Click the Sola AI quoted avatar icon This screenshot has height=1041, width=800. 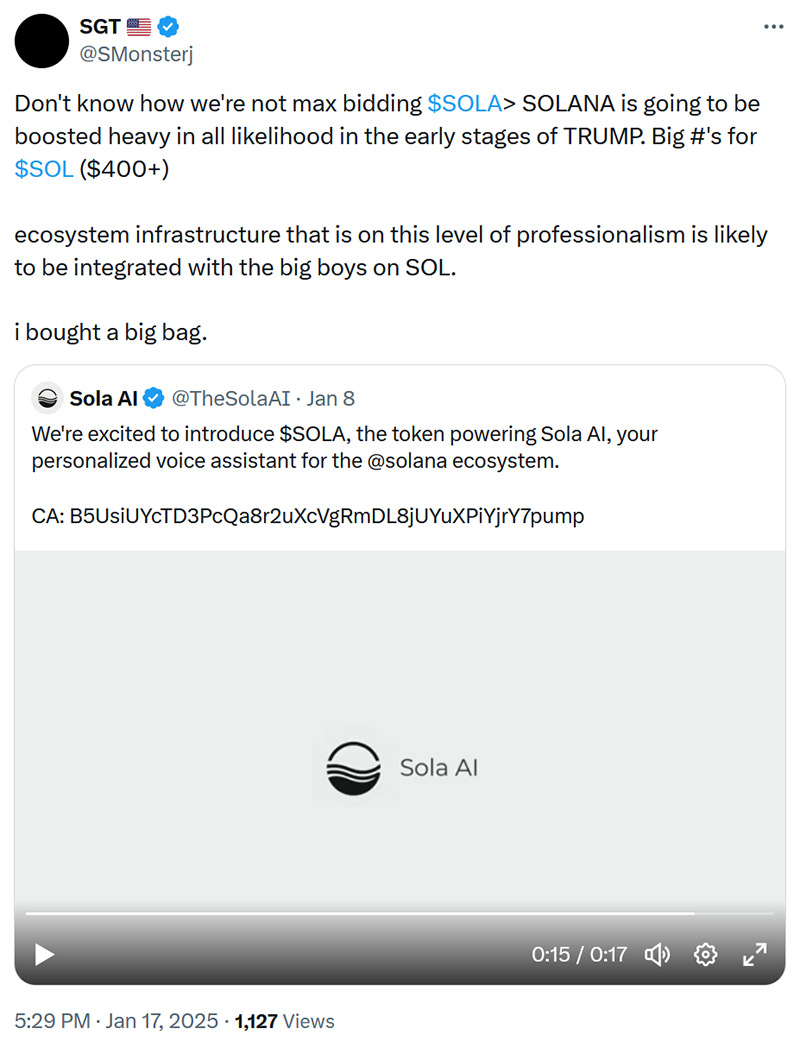click(47, 398)
